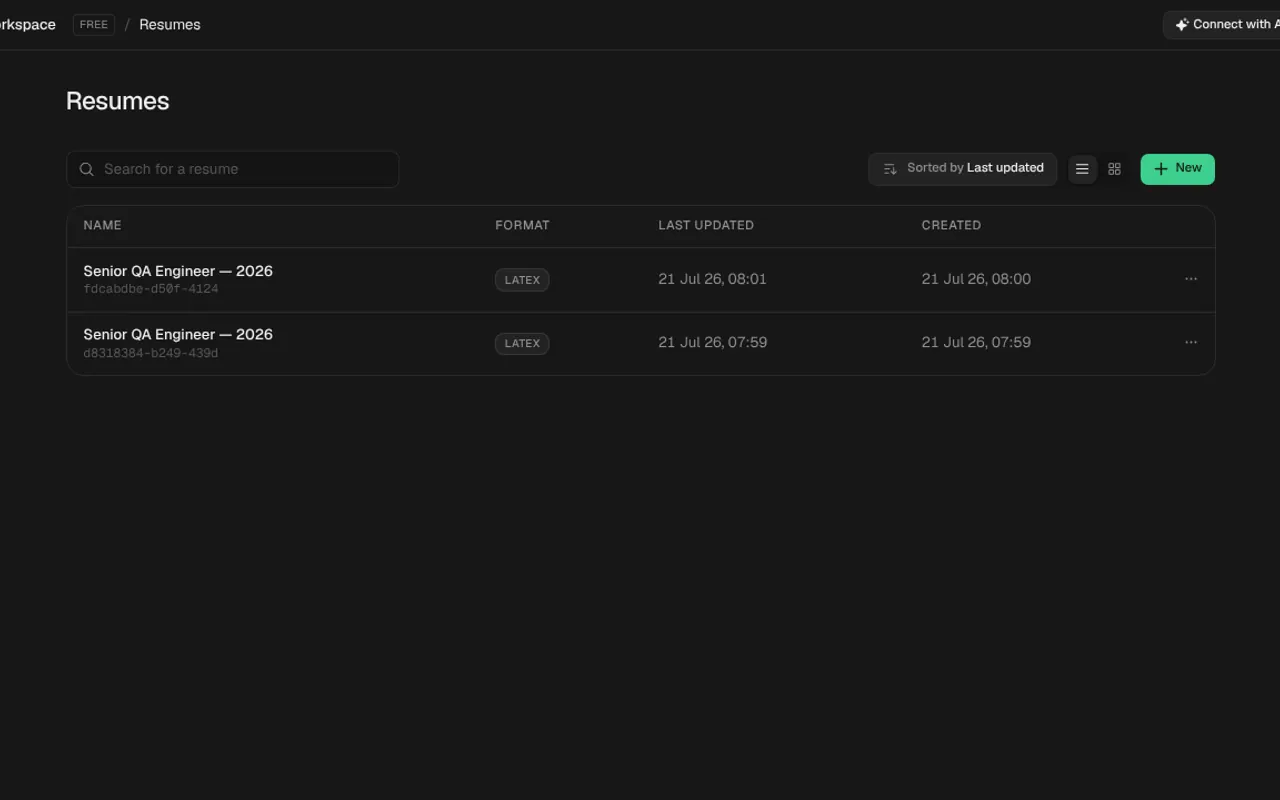Click LATEX badge in row updated 08:01
Screen dimensions: 1280x800
(522, 280)
